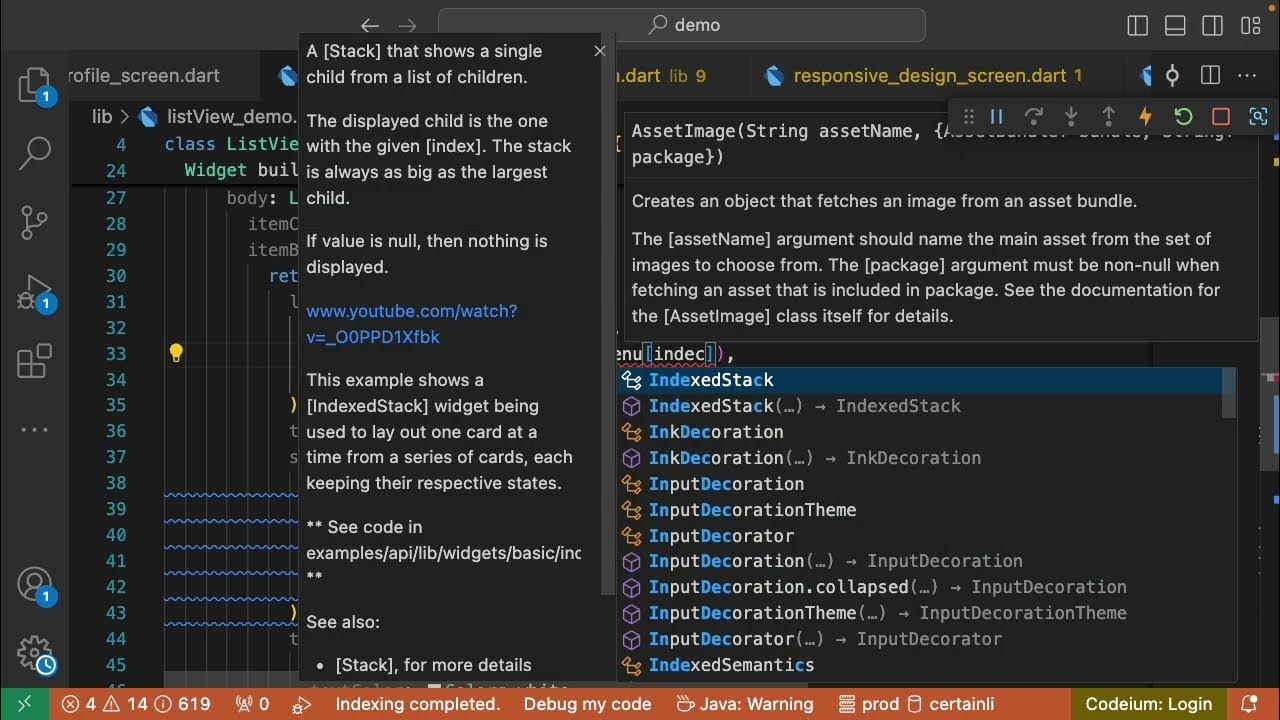Stop debugging with the red square
Viewport: 1280px width, 720px height.
pos(1220,117)
